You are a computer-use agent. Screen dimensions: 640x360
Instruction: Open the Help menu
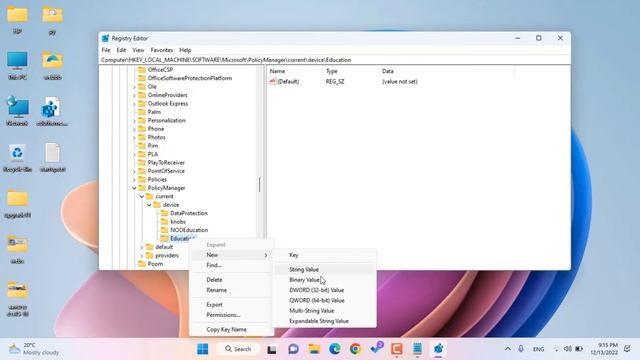click(x=185, y=50)
